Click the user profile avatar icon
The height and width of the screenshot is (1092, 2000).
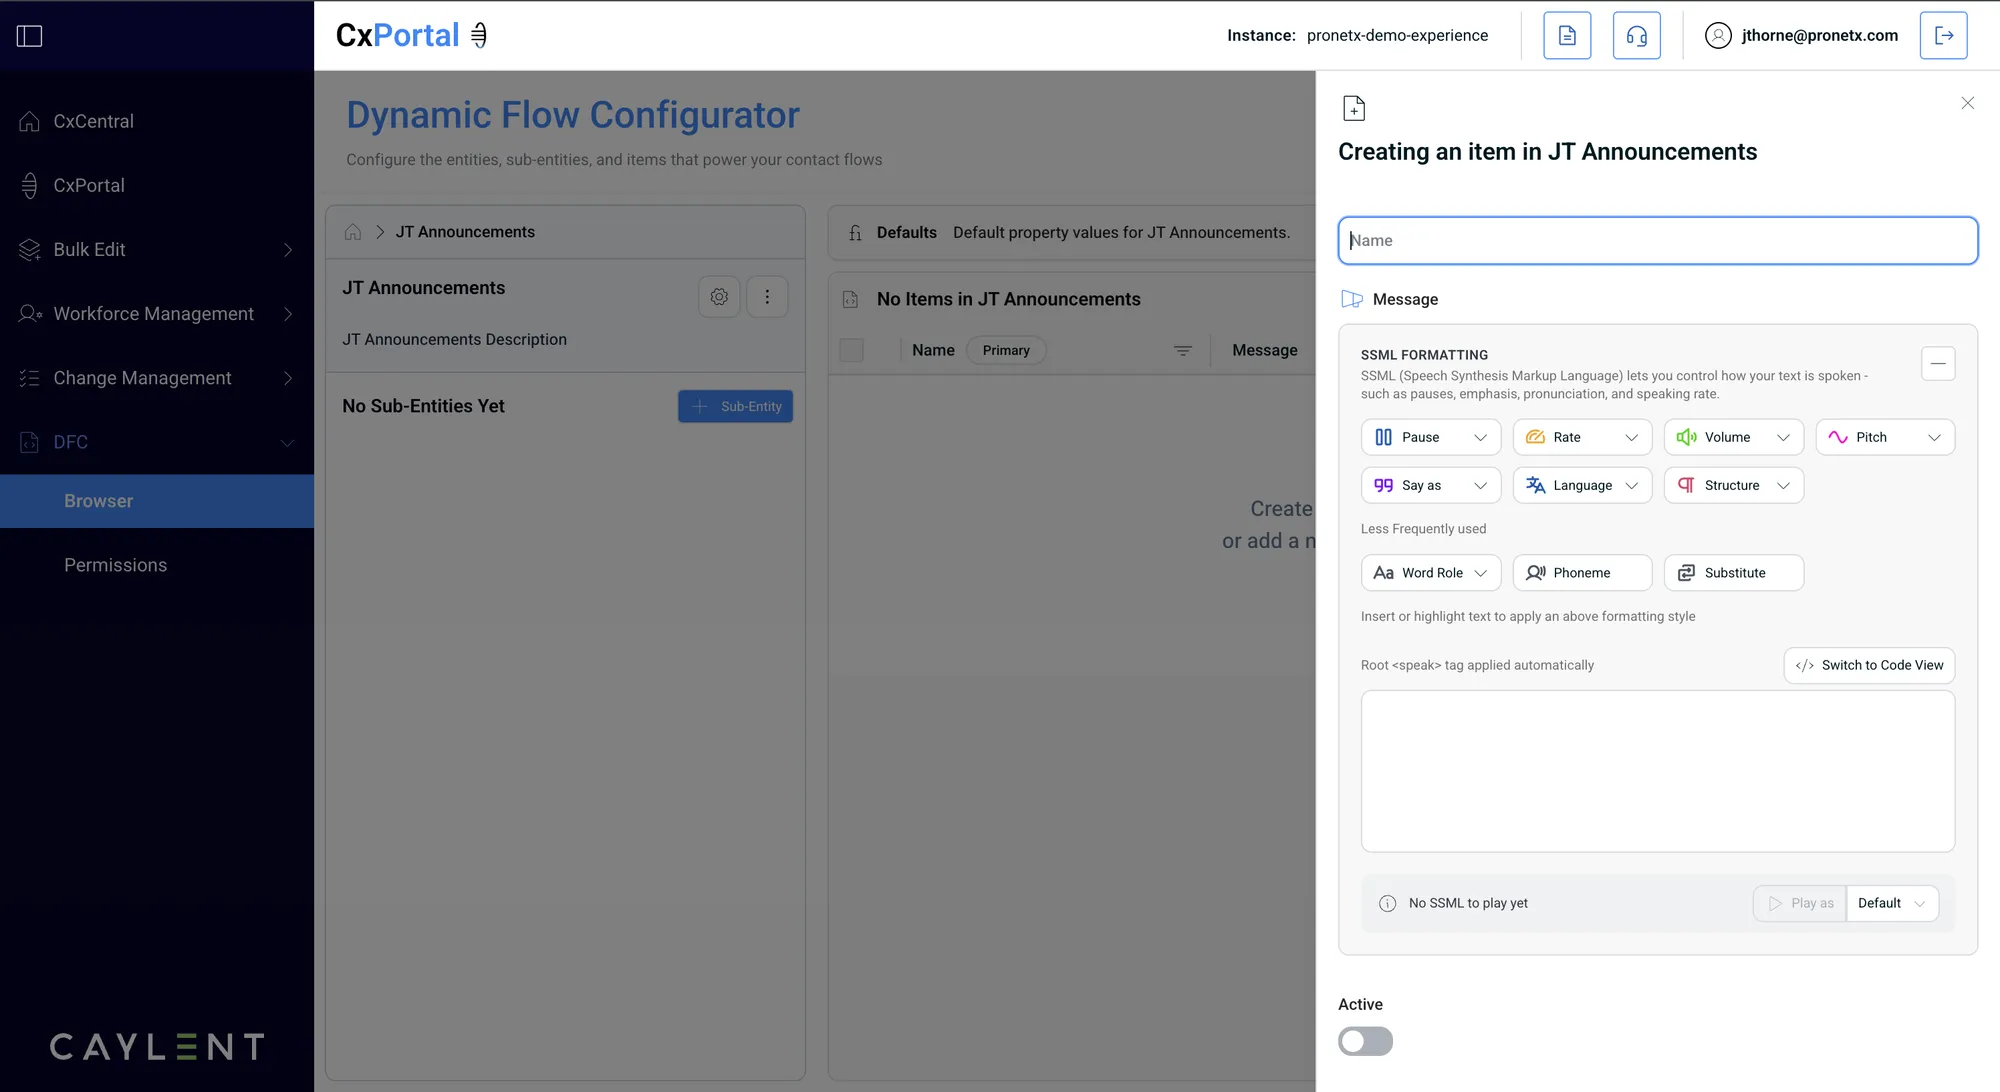1718,36
